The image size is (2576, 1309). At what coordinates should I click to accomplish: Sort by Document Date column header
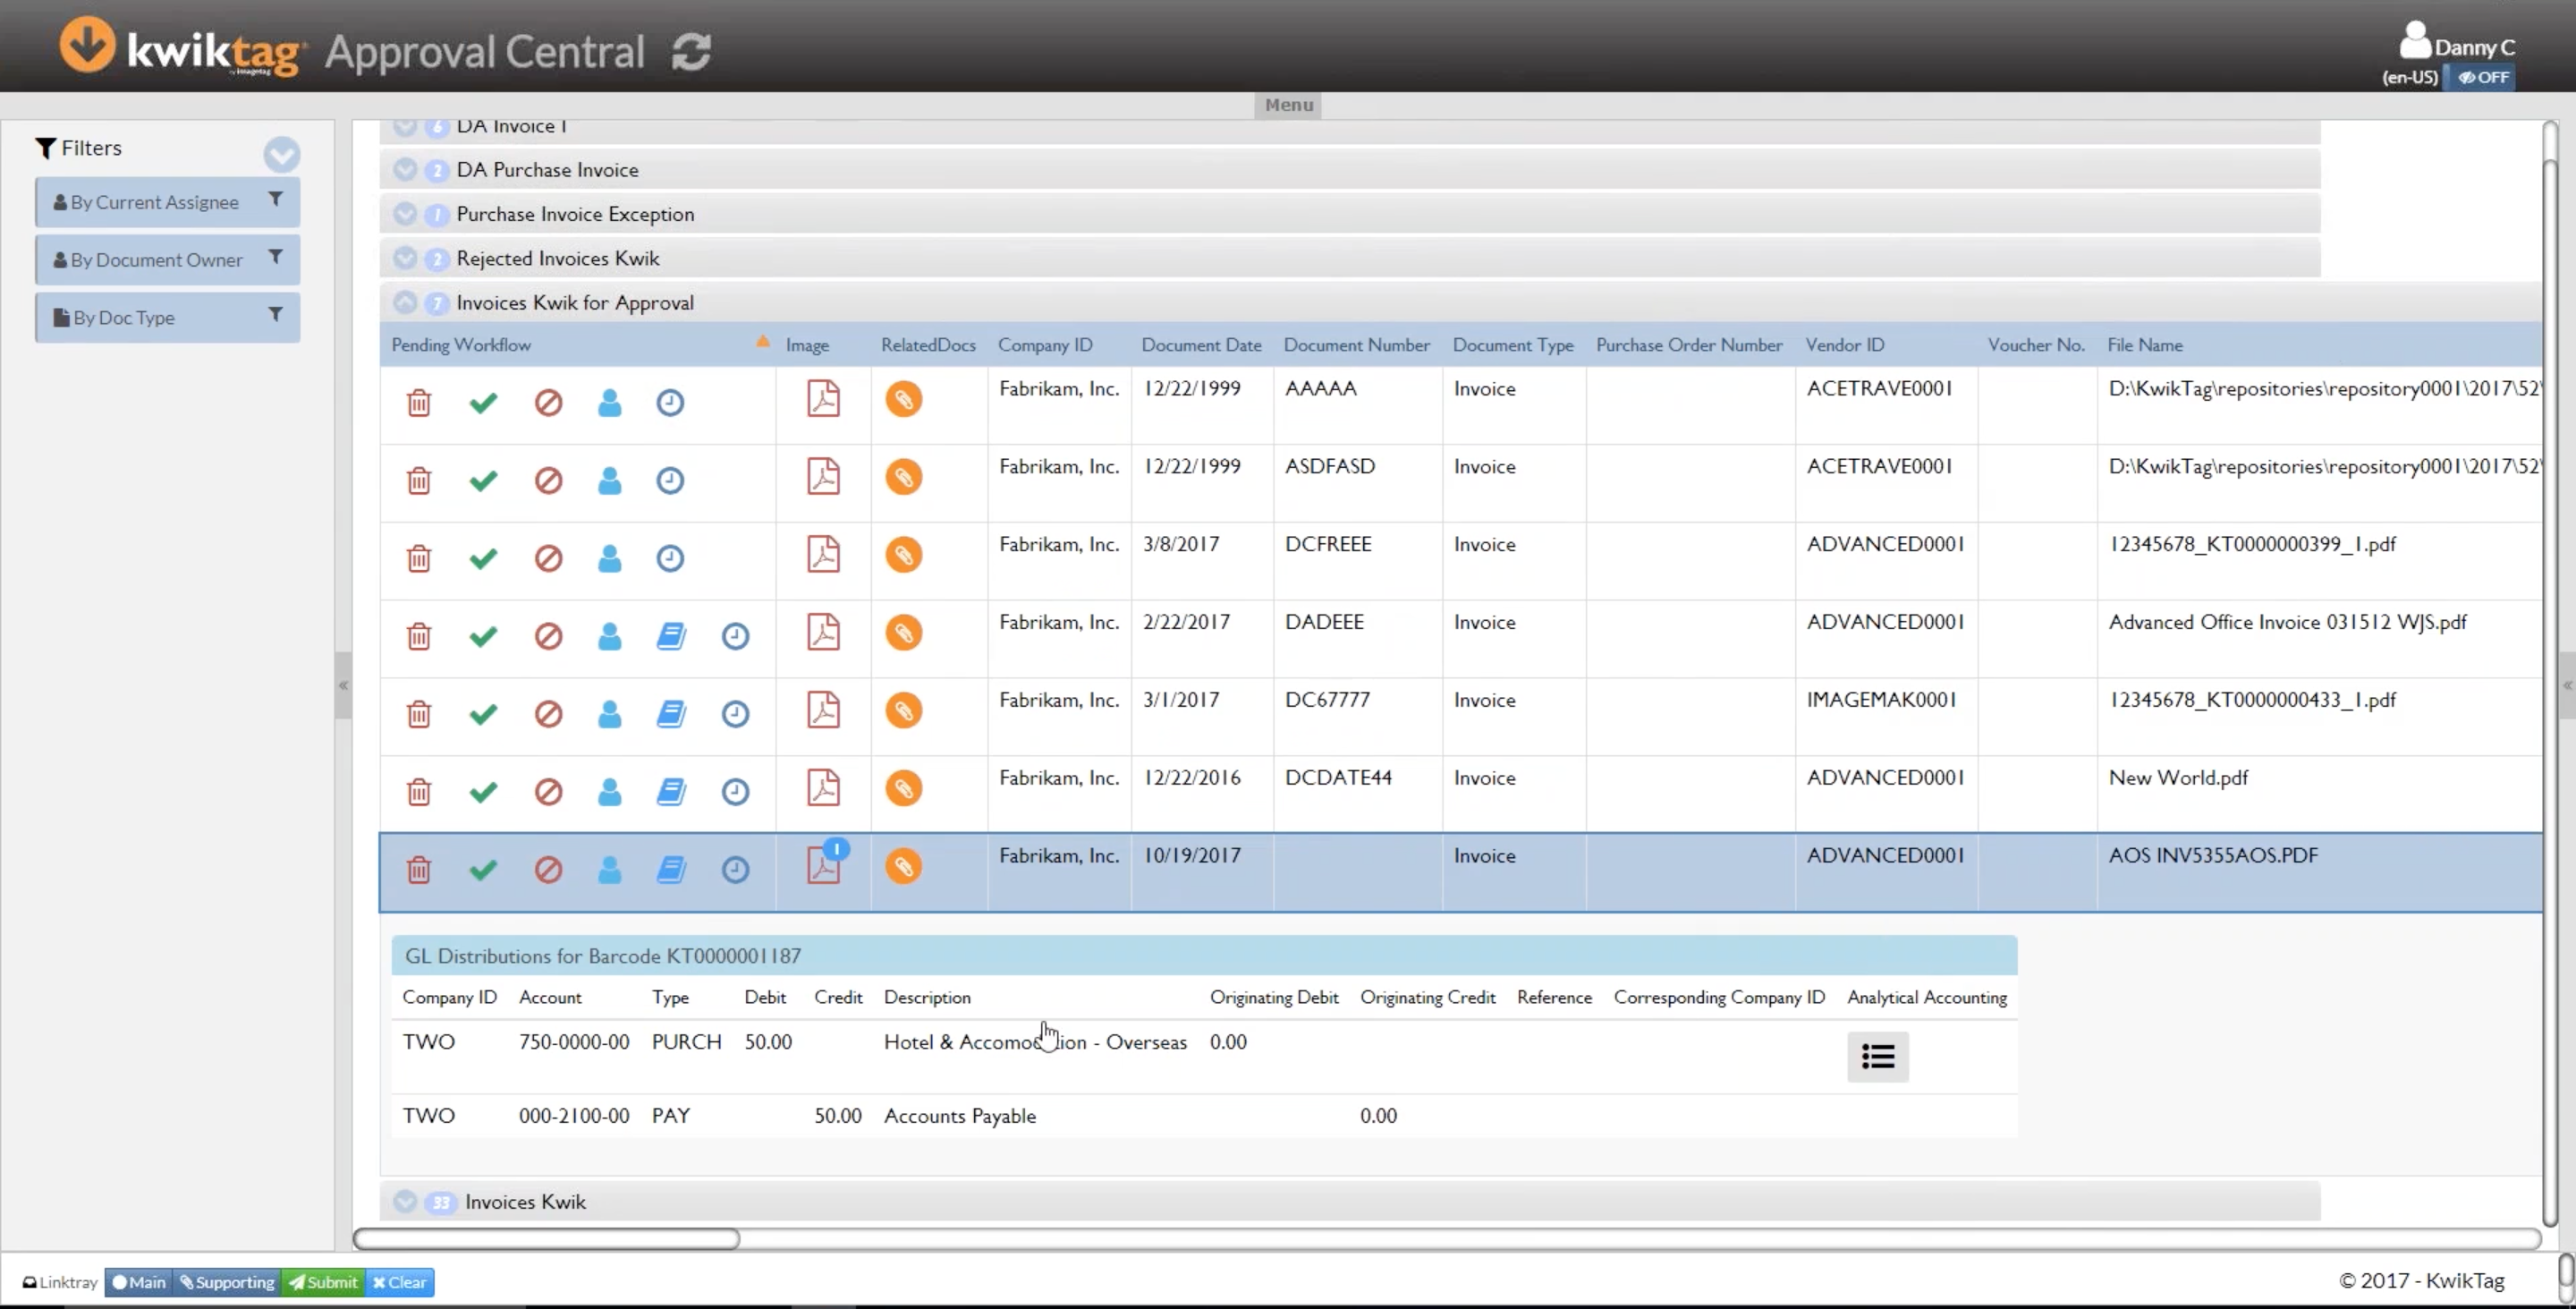pos(1201,345)
